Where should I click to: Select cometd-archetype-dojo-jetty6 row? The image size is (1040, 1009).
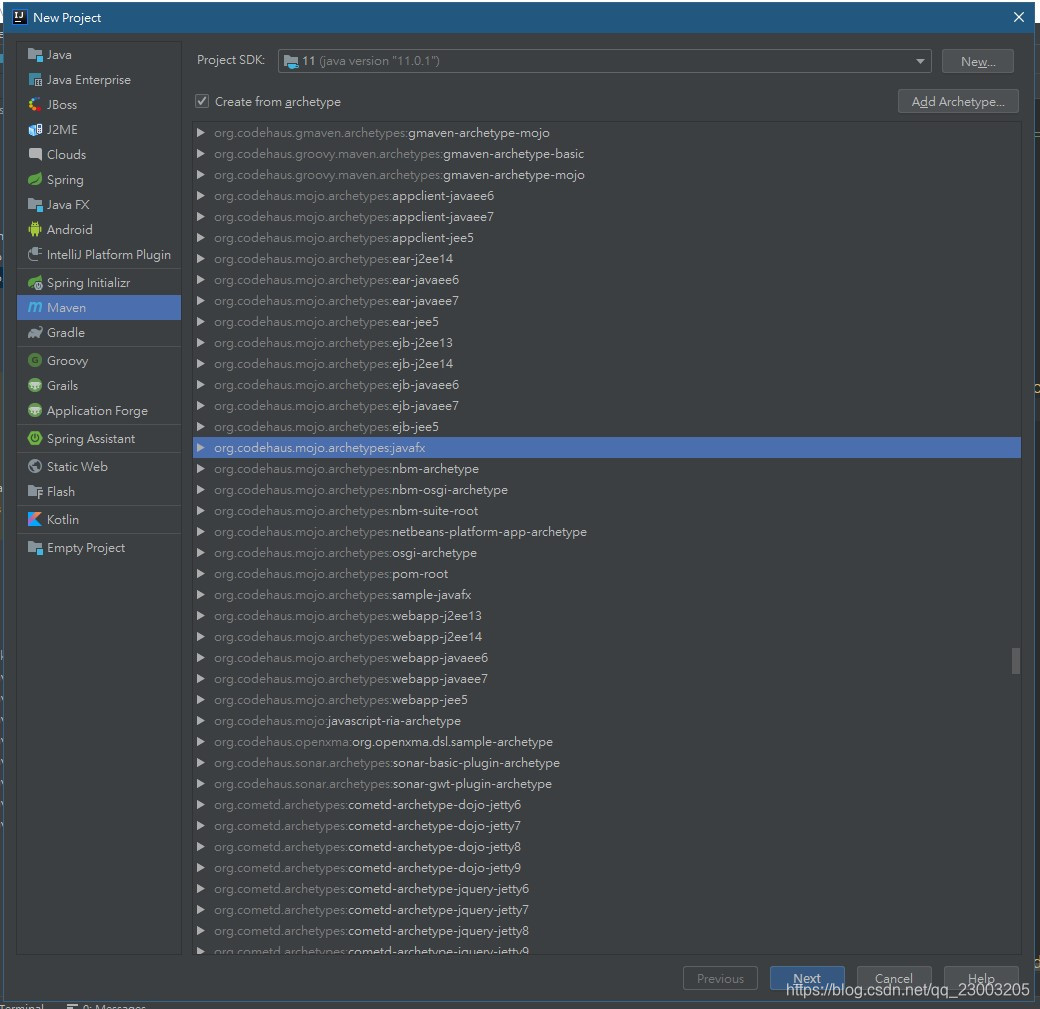pyautogui.click(x=606, y=805)
